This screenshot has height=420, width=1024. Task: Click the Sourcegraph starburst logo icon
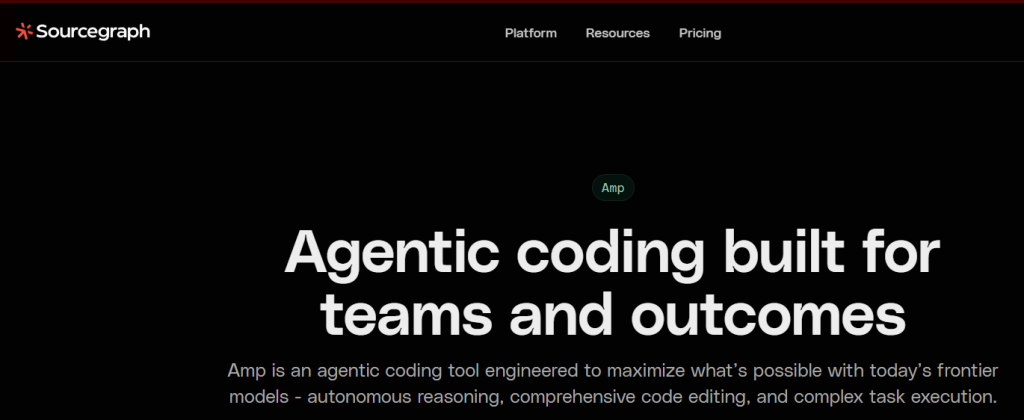coord(24,31)
